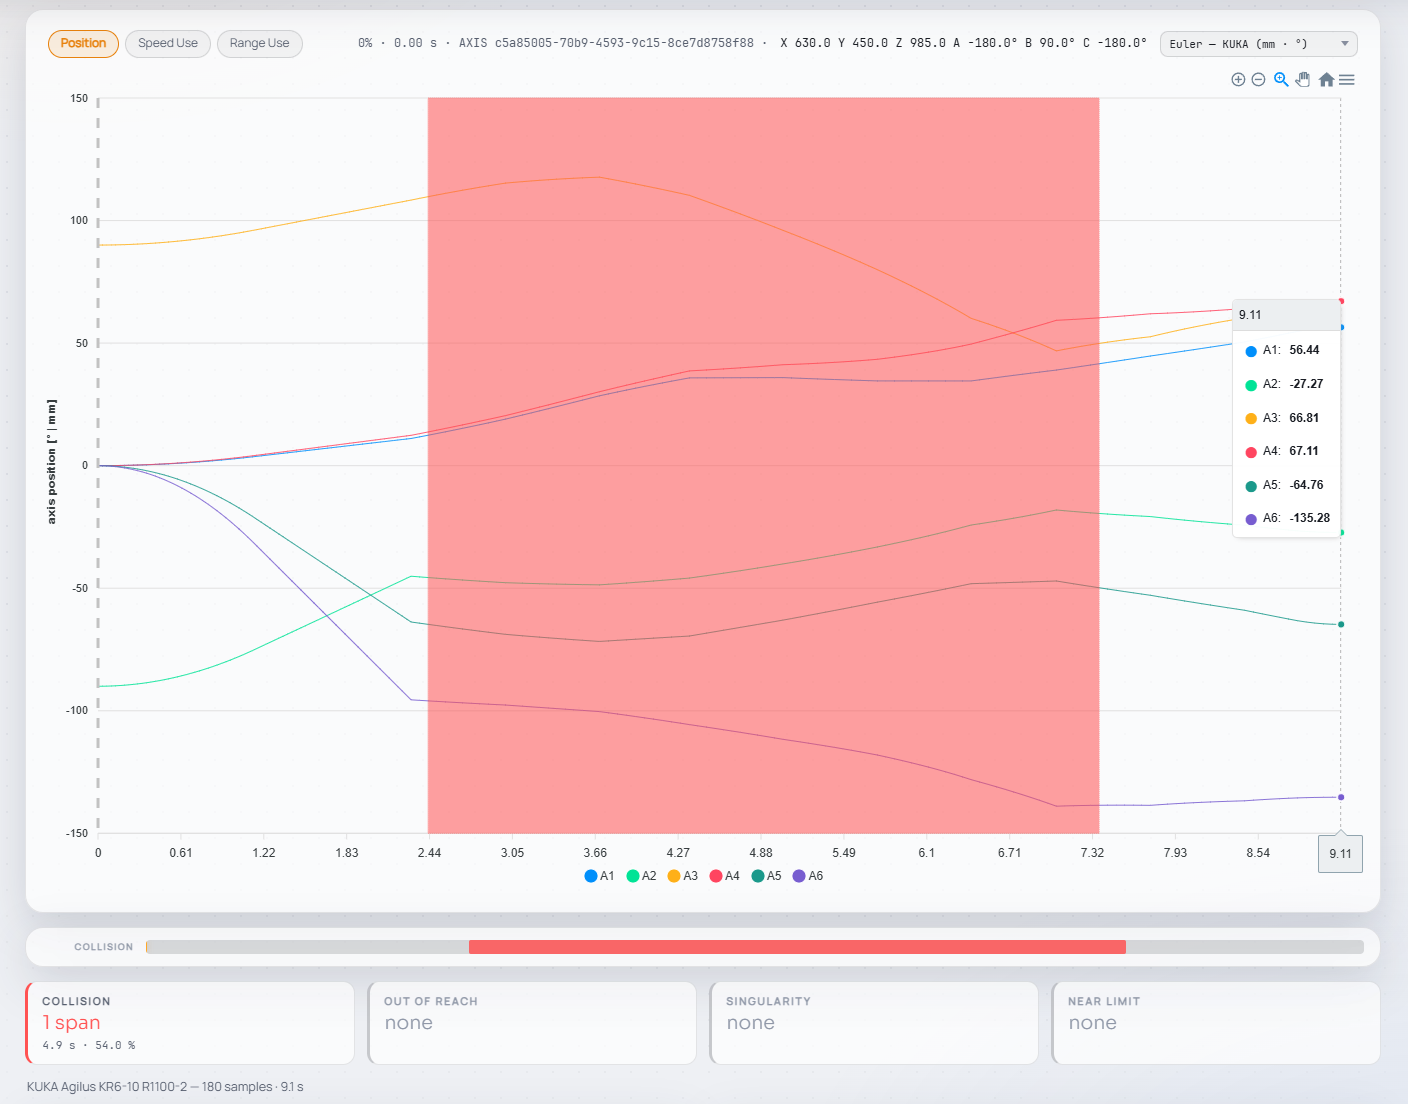Switch to the Speed Use tab

168,44
